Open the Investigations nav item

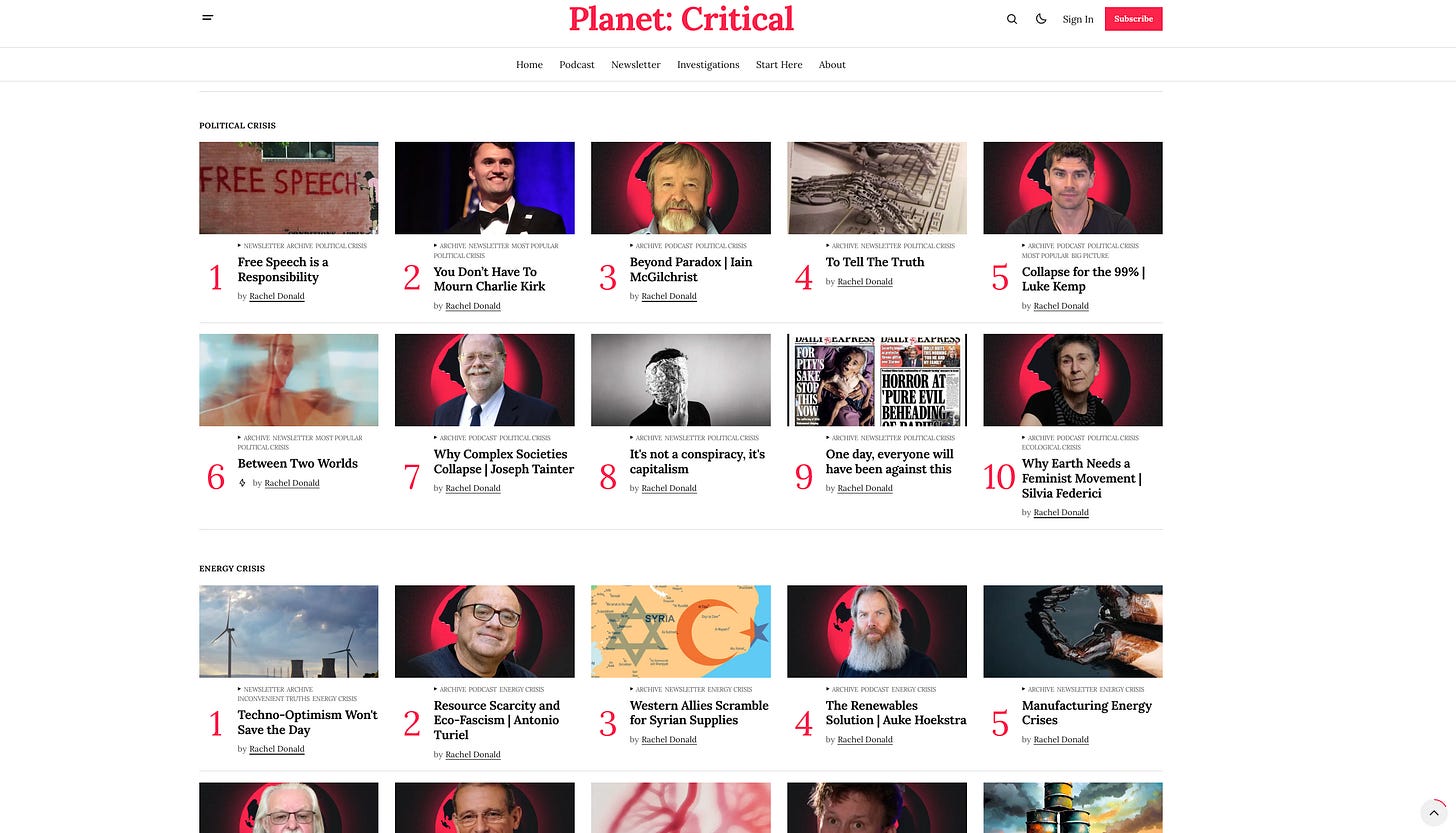tap(708, 64)
